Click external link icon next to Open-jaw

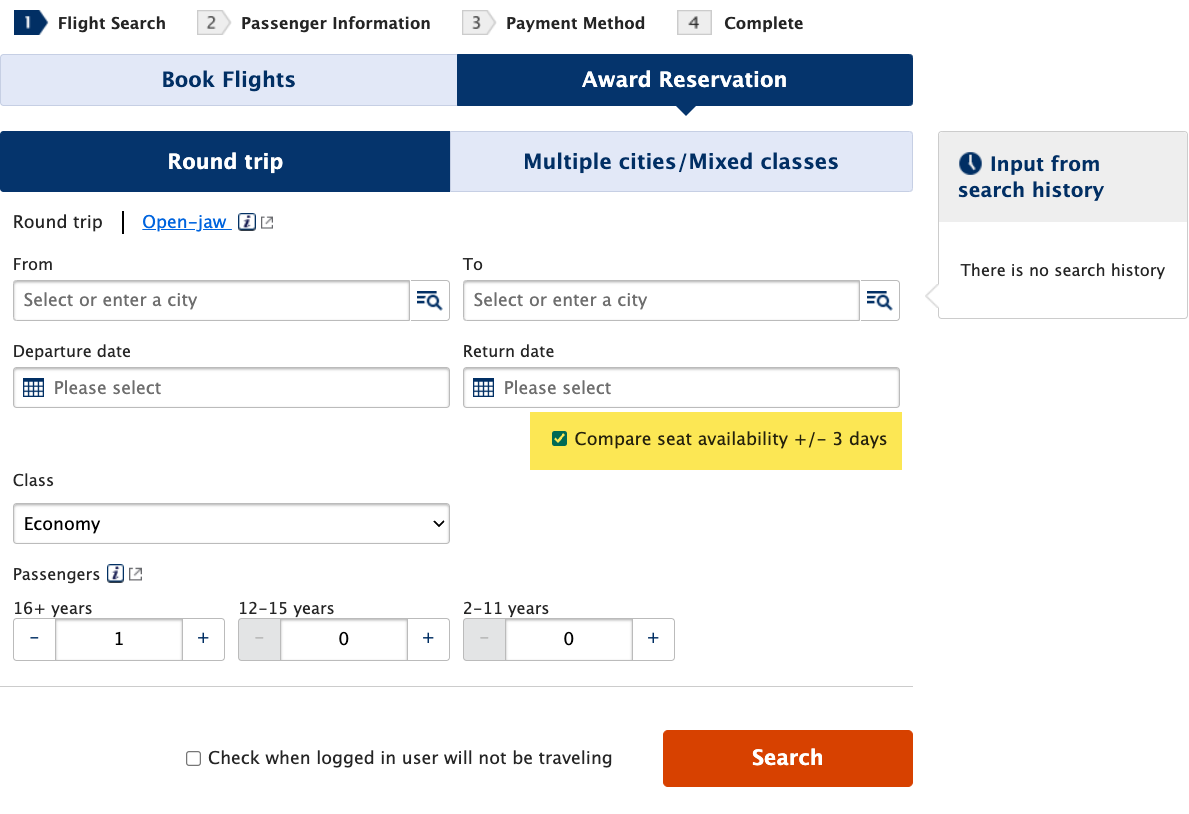click(x=267, y=222)
